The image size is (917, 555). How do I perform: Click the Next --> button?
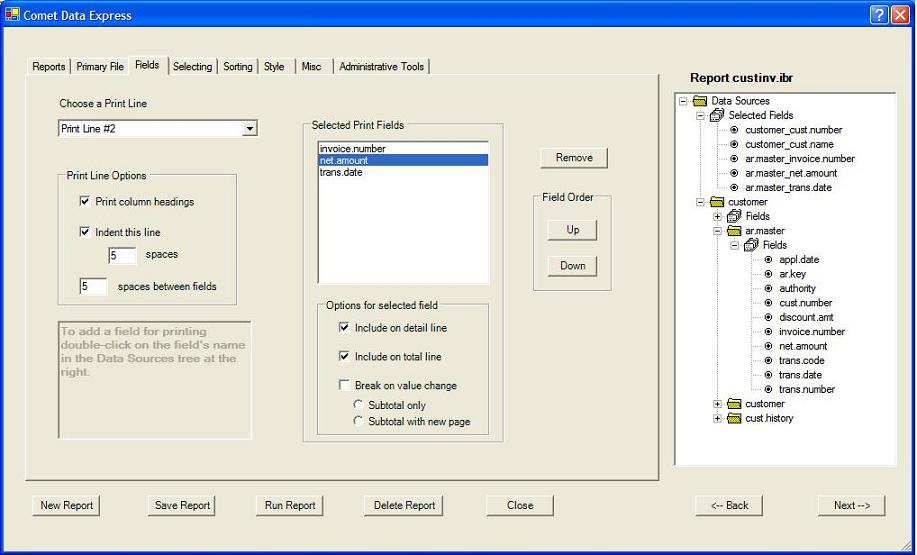pyautogui.click(x=852, y=505)
